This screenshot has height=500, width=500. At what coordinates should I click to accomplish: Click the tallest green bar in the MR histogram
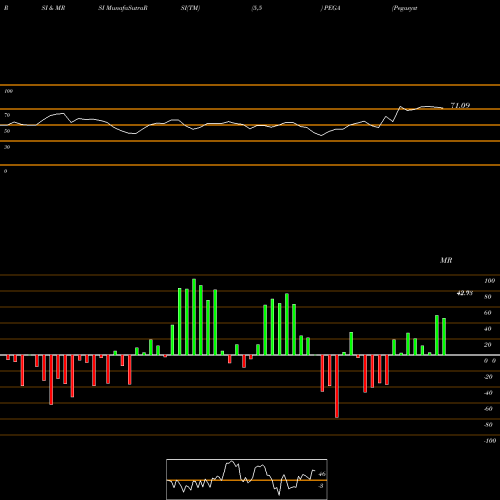tap(194, 317)
